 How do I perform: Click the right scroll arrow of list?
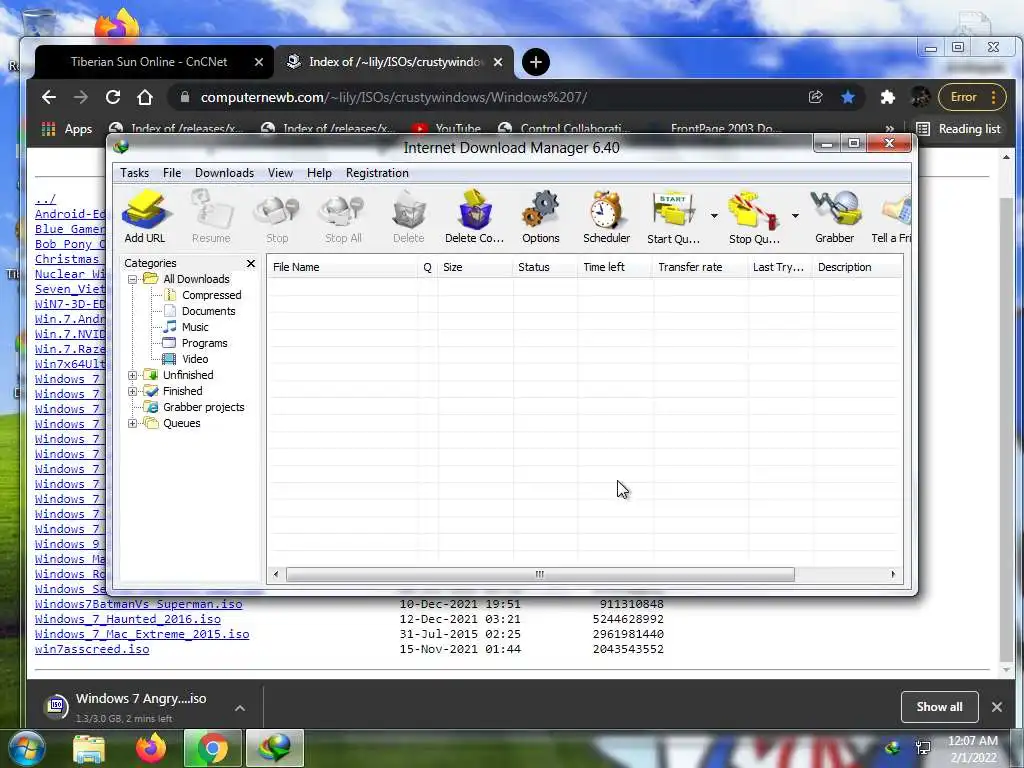(x=893, y=575)
